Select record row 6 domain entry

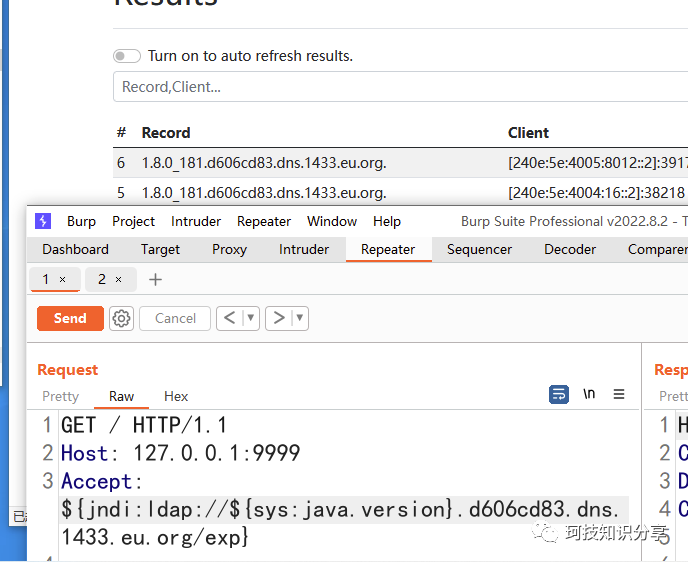point(264,163)
